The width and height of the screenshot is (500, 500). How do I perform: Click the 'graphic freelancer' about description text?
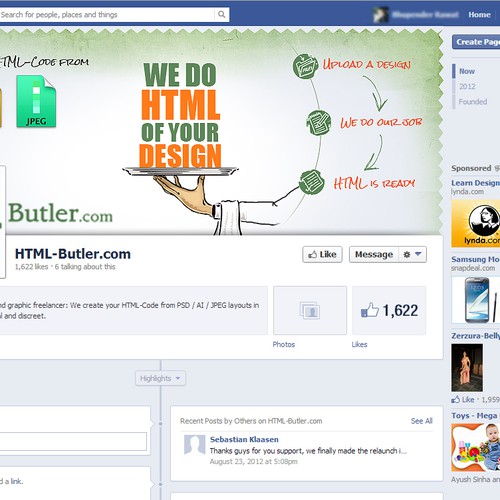tap(129, 310)
